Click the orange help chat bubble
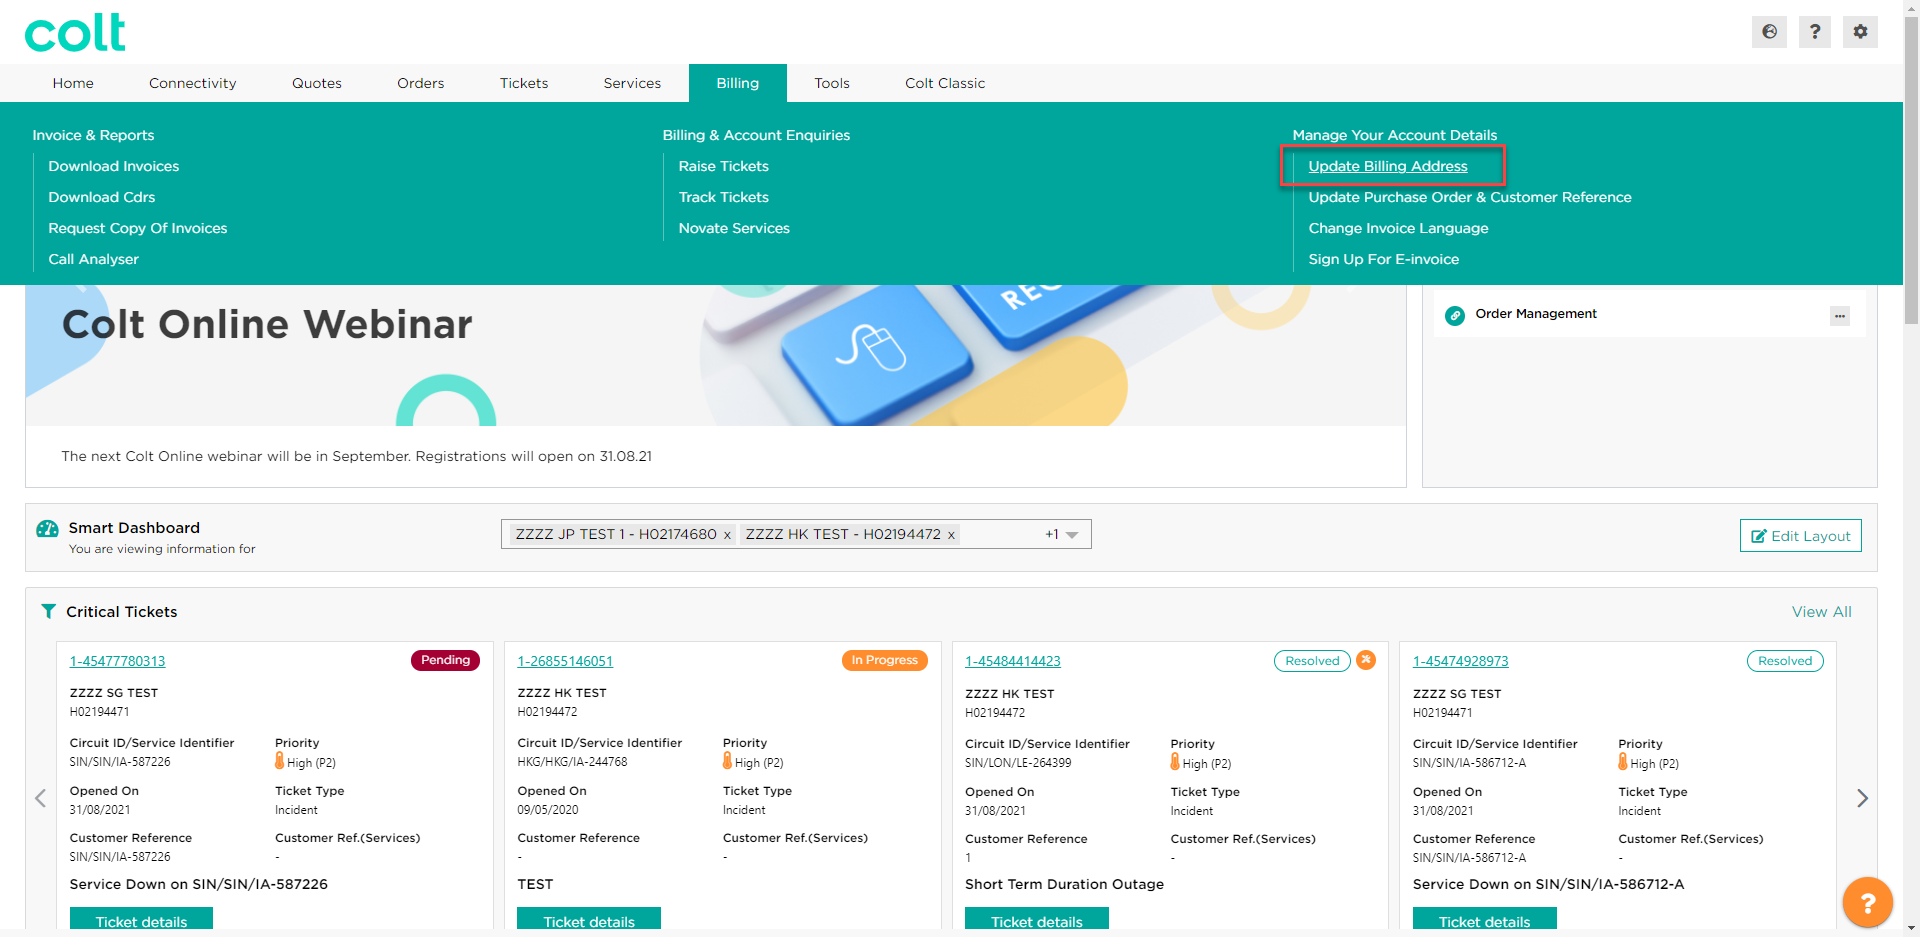 click(x=1867, y=902)
